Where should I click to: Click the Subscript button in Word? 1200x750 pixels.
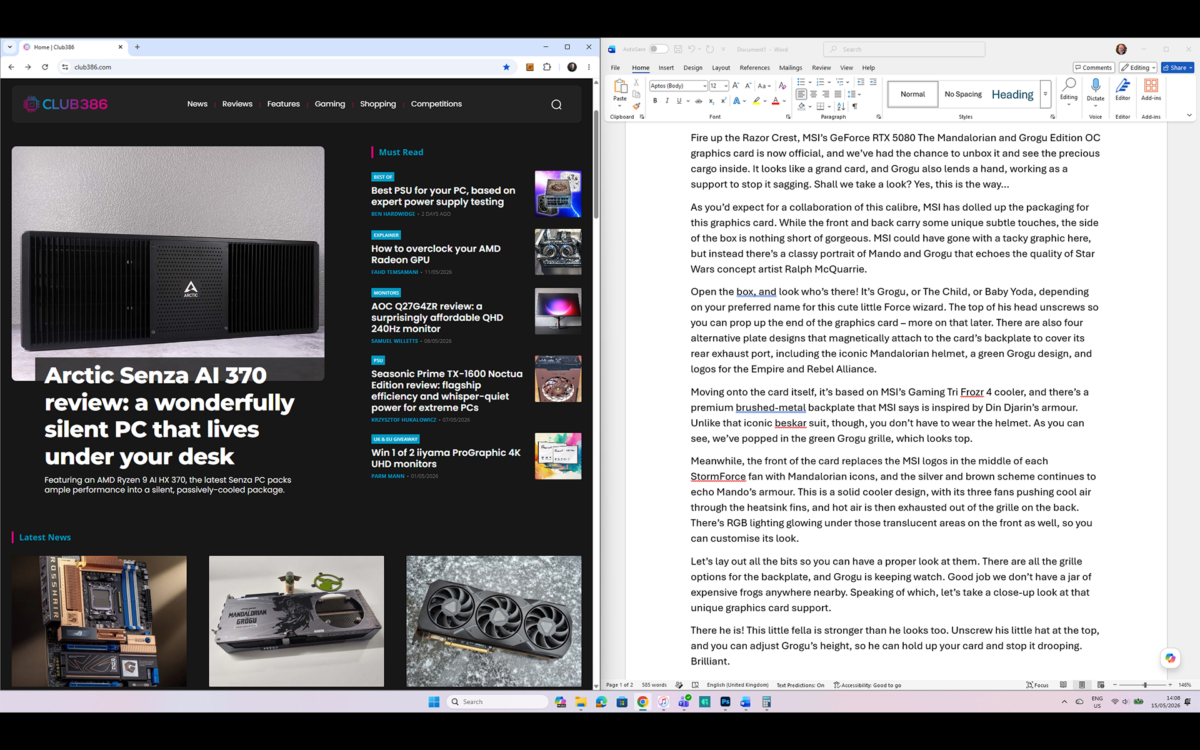711,101
